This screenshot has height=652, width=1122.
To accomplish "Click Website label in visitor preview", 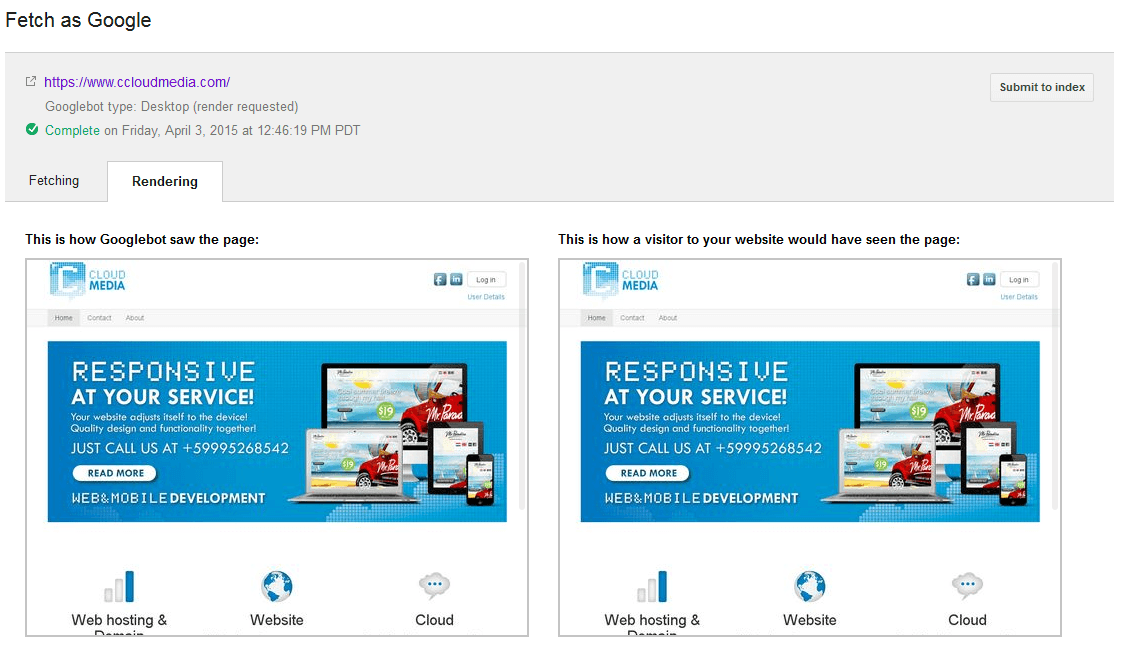I will 810,620.
